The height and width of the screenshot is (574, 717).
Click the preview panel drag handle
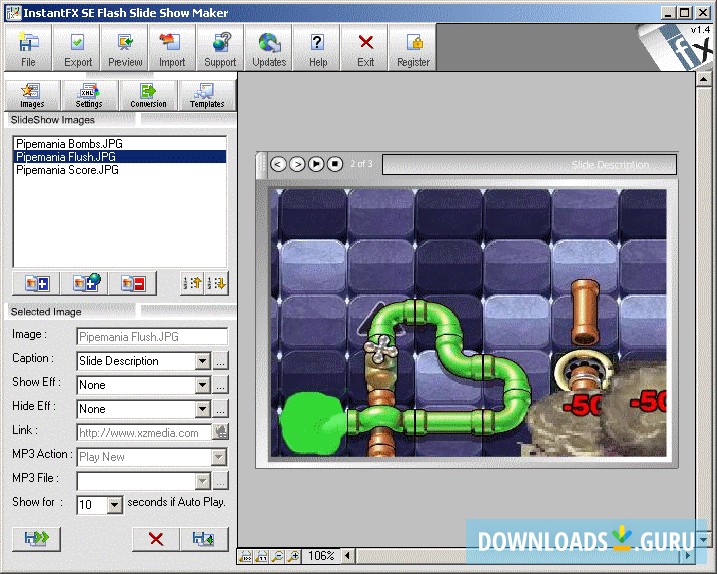click(x=262, y=165)
